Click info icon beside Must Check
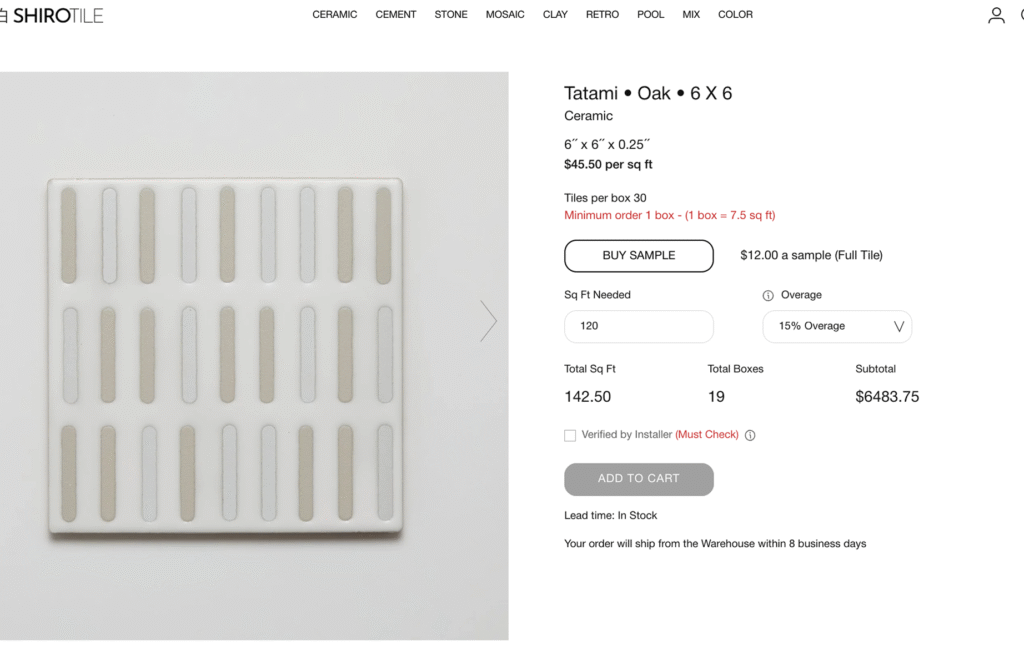Screen dimensions: 1024x646 tap(750, 435)
